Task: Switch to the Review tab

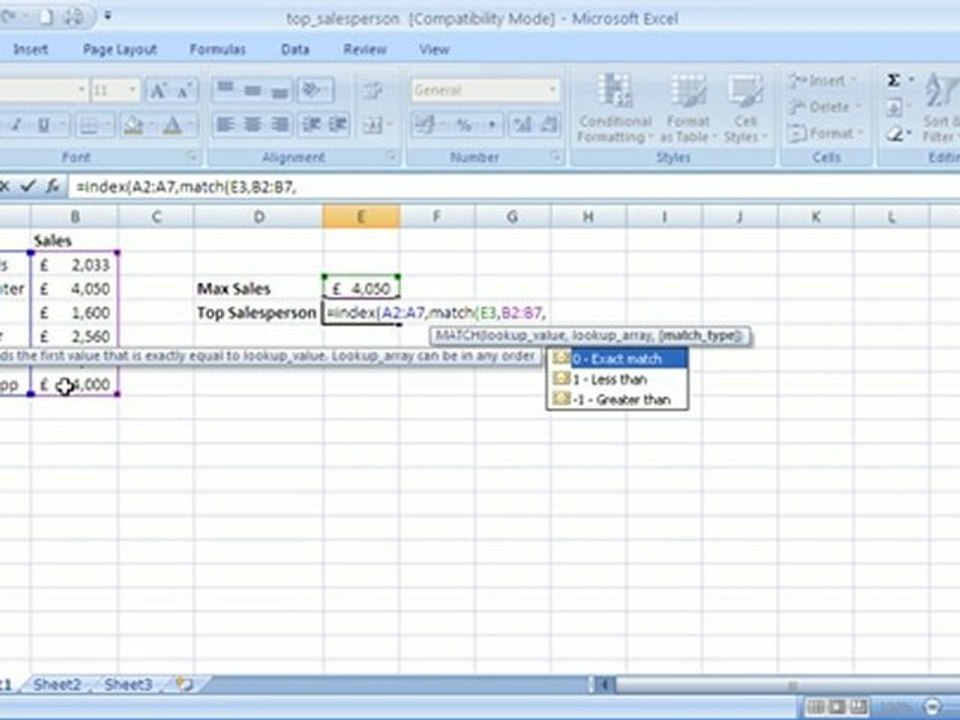Action: [365, 50]
